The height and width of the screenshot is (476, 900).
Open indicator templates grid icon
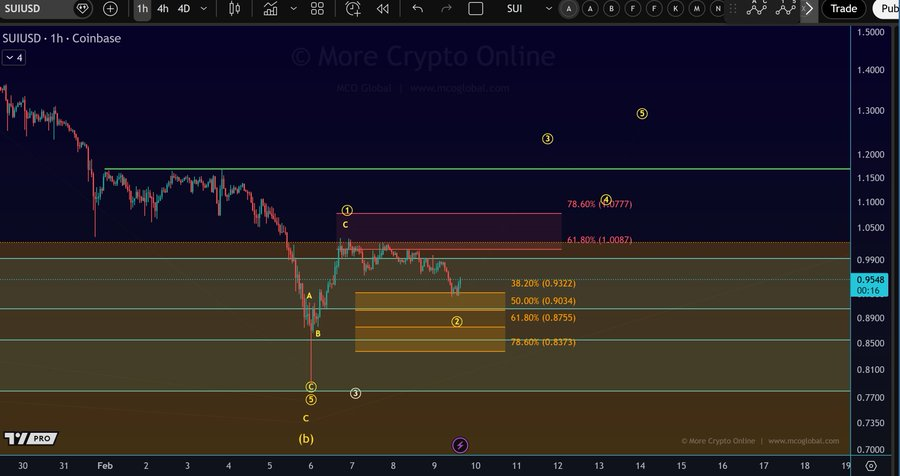click(317, 9)
